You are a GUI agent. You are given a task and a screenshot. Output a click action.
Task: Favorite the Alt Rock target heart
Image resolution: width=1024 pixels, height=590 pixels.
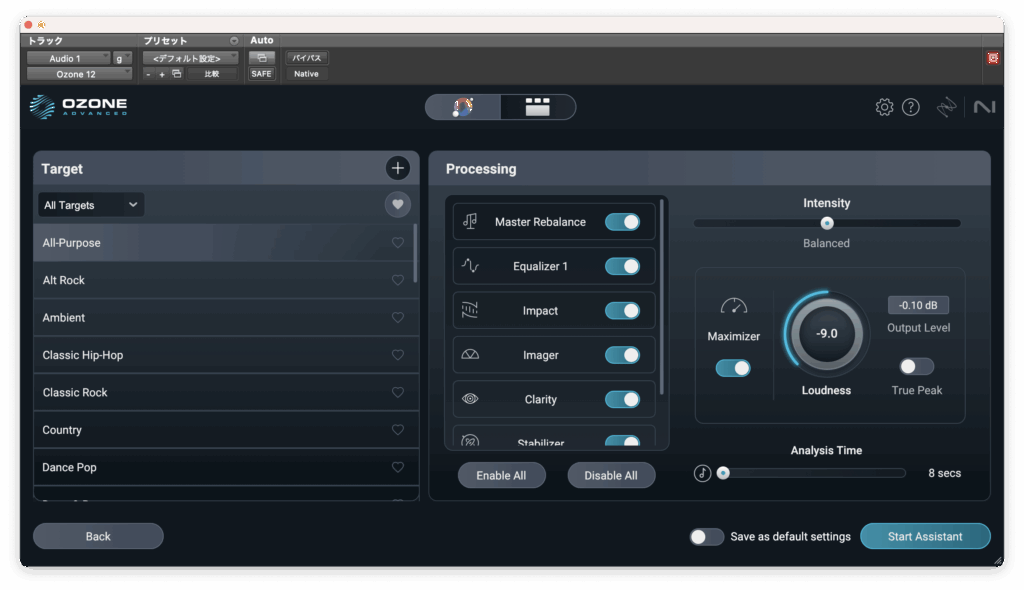(x=397, y=280)
